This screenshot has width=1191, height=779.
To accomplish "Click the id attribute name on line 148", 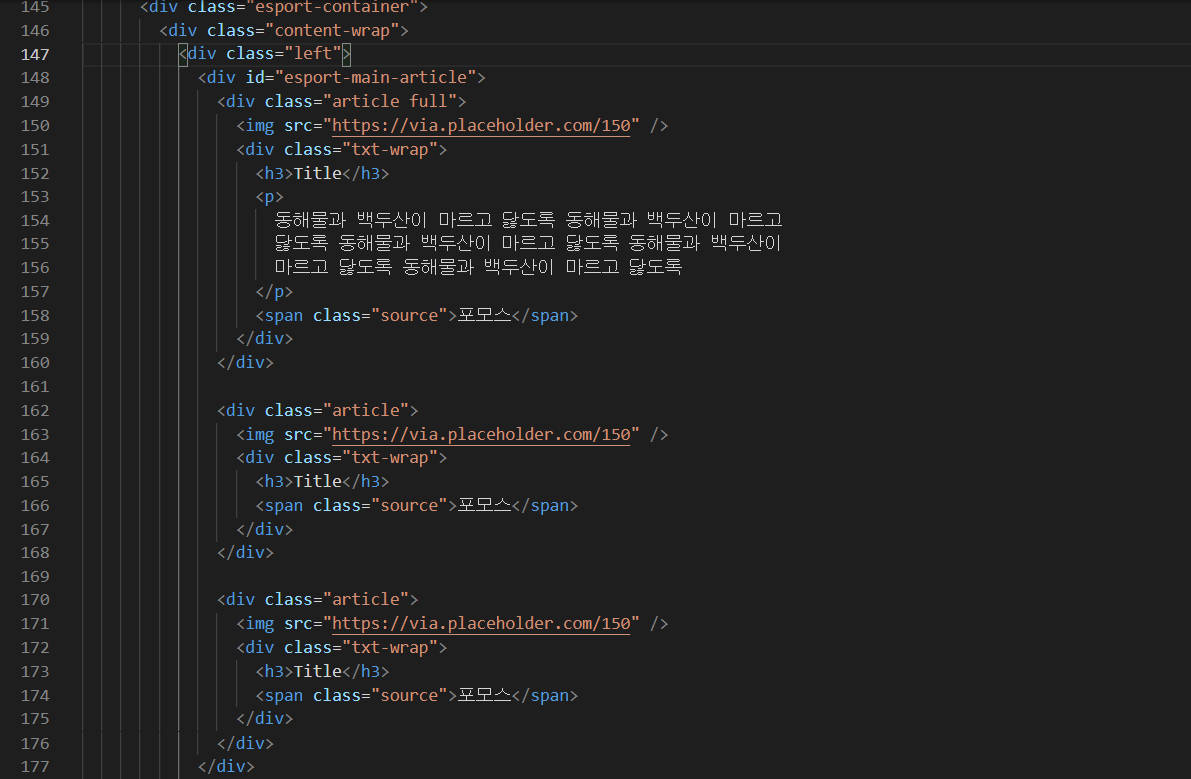I will (254, 77).
